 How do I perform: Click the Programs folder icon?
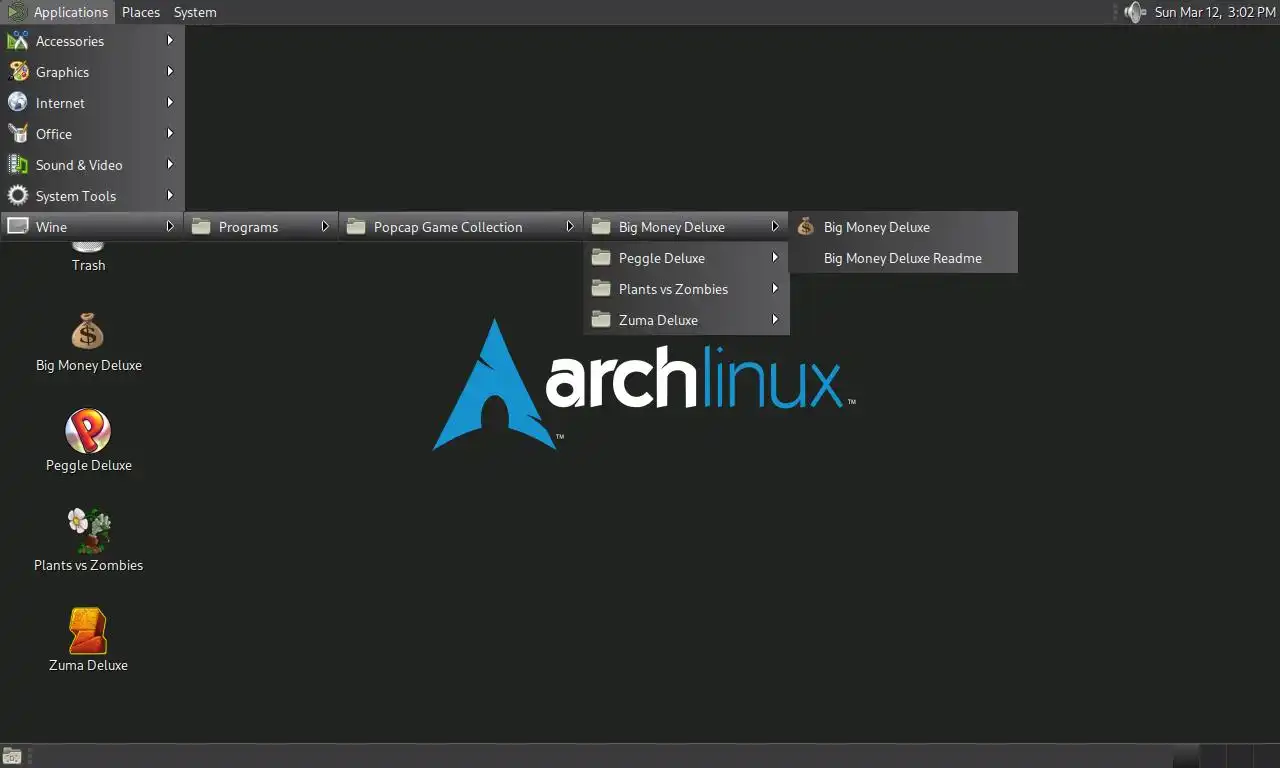point(201,227)
